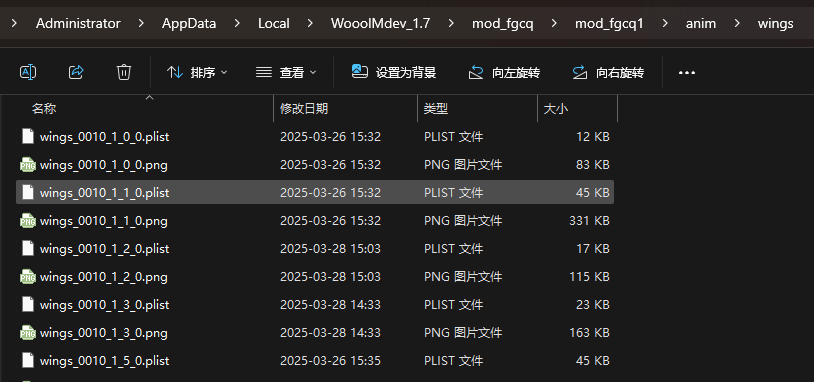814x382 pixels.
Task: Click the 12 KB size cell
Action: coord(592,137)
